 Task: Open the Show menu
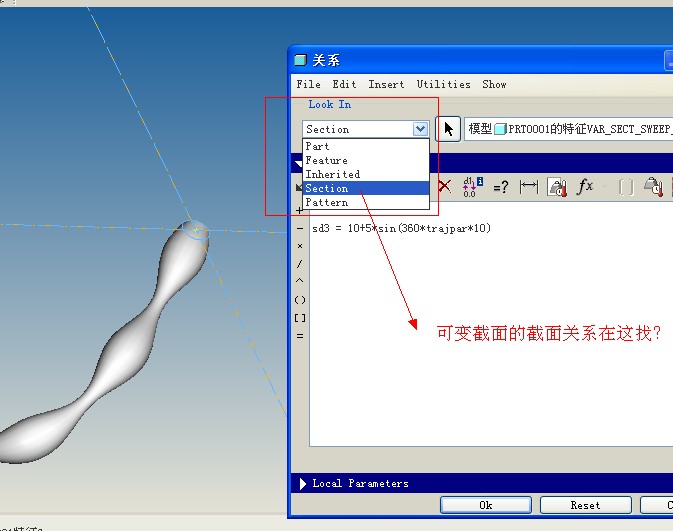[494, 84]
